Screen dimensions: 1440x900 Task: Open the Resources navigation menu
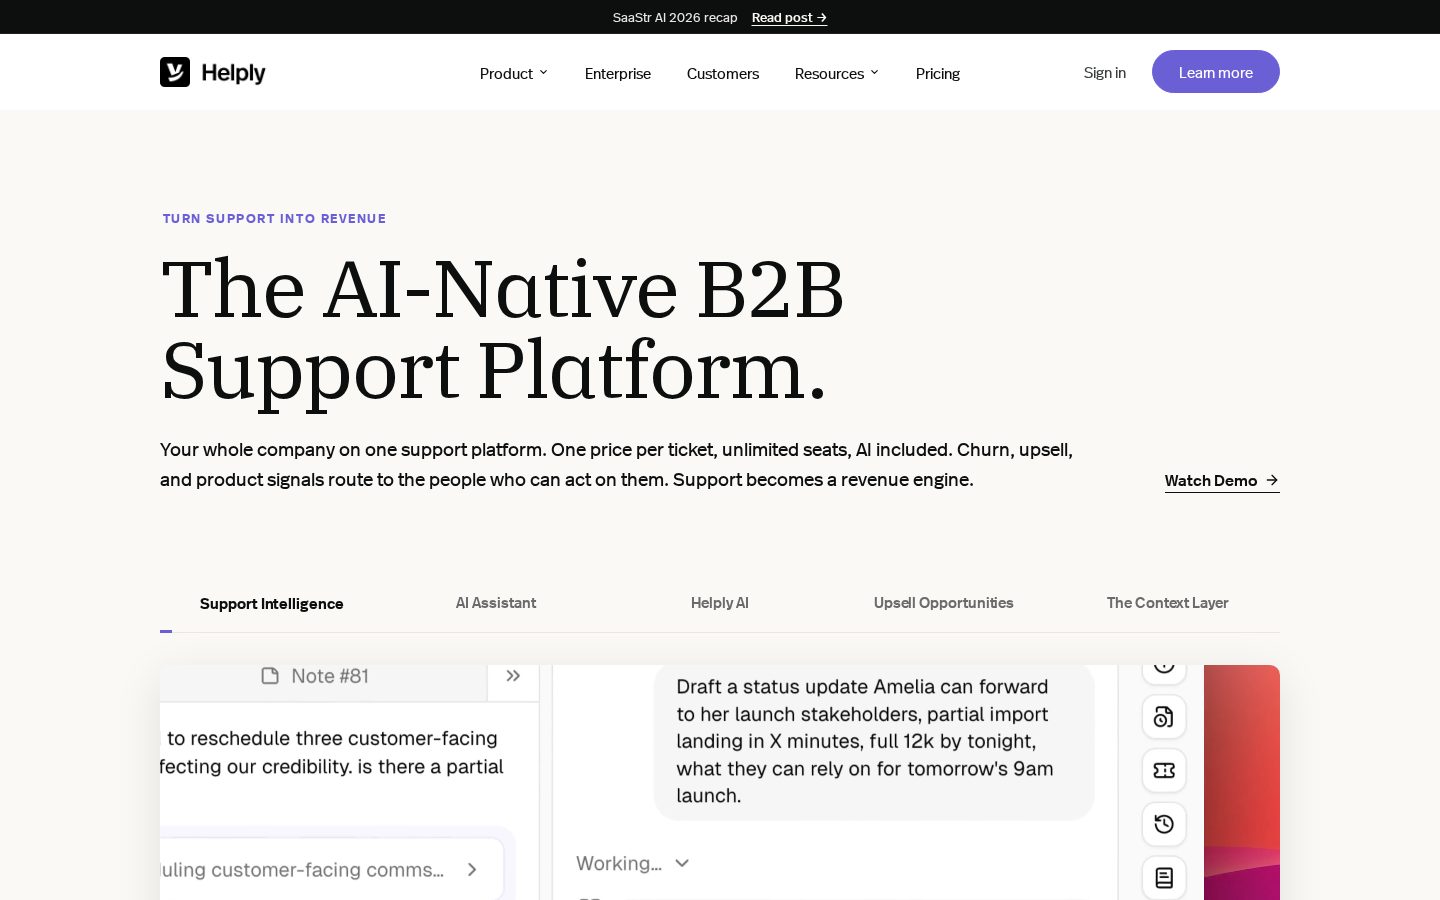pos(837,73)
